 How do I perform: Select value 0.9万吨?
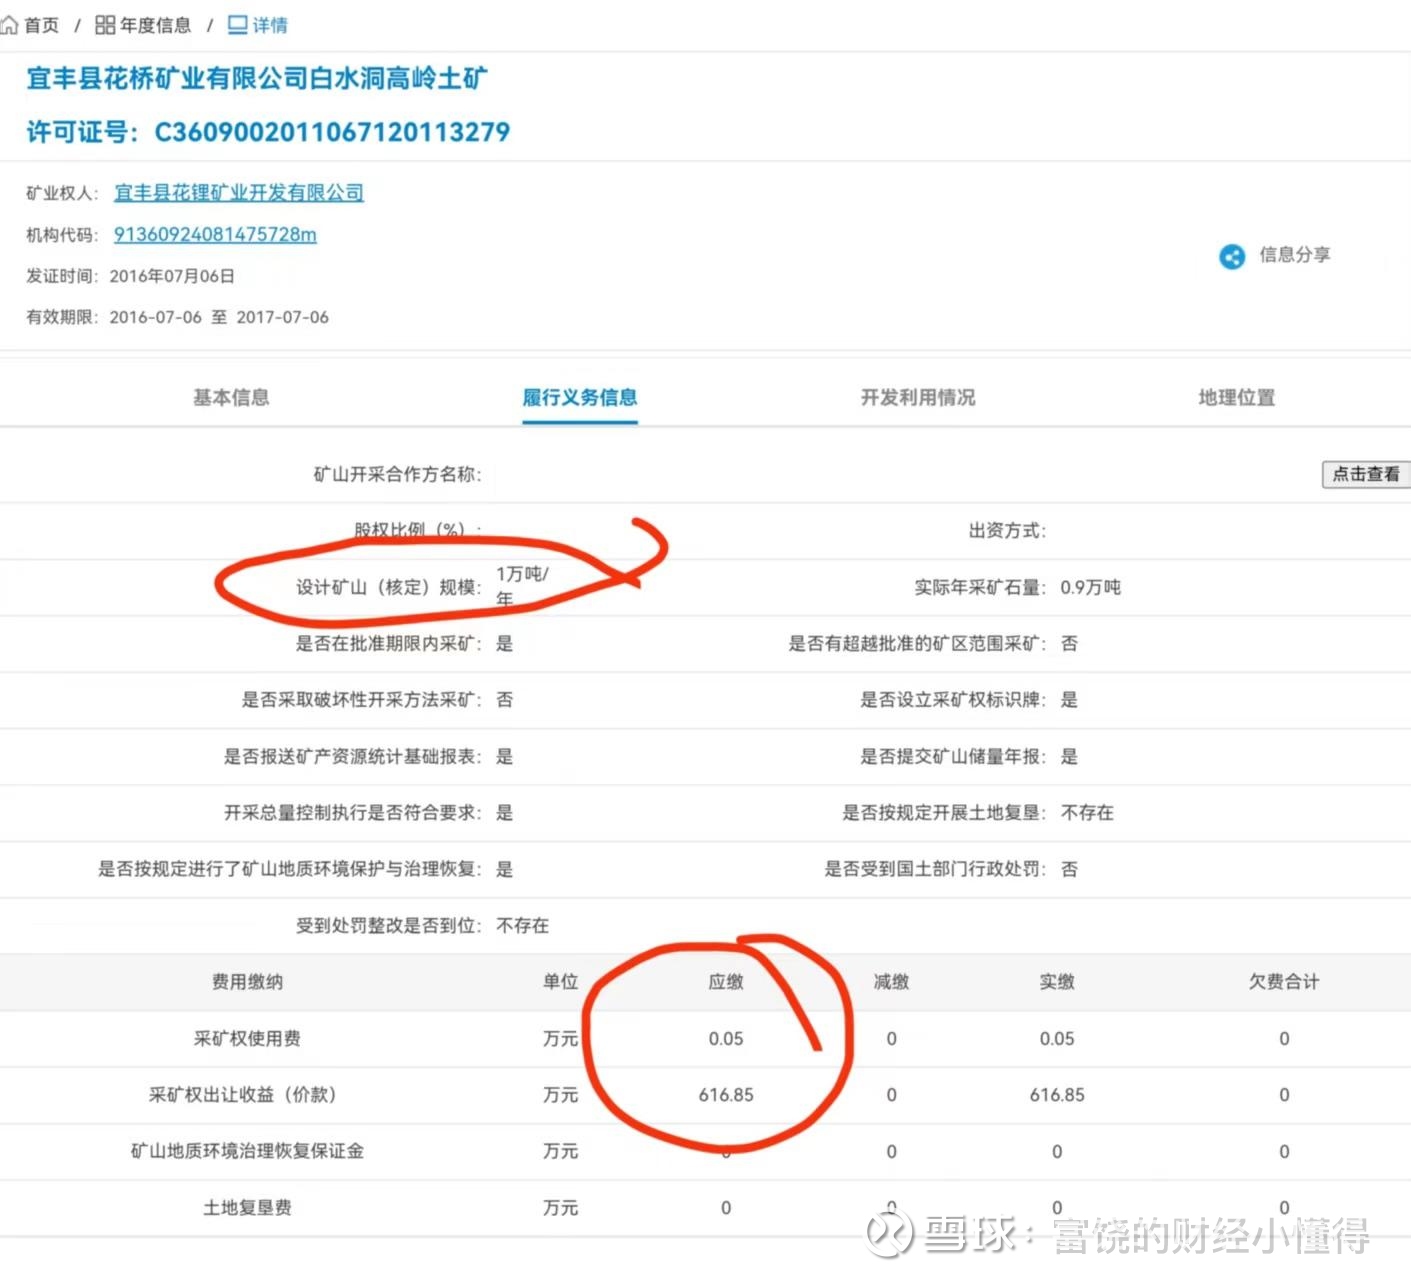(x=1090, y=587)
